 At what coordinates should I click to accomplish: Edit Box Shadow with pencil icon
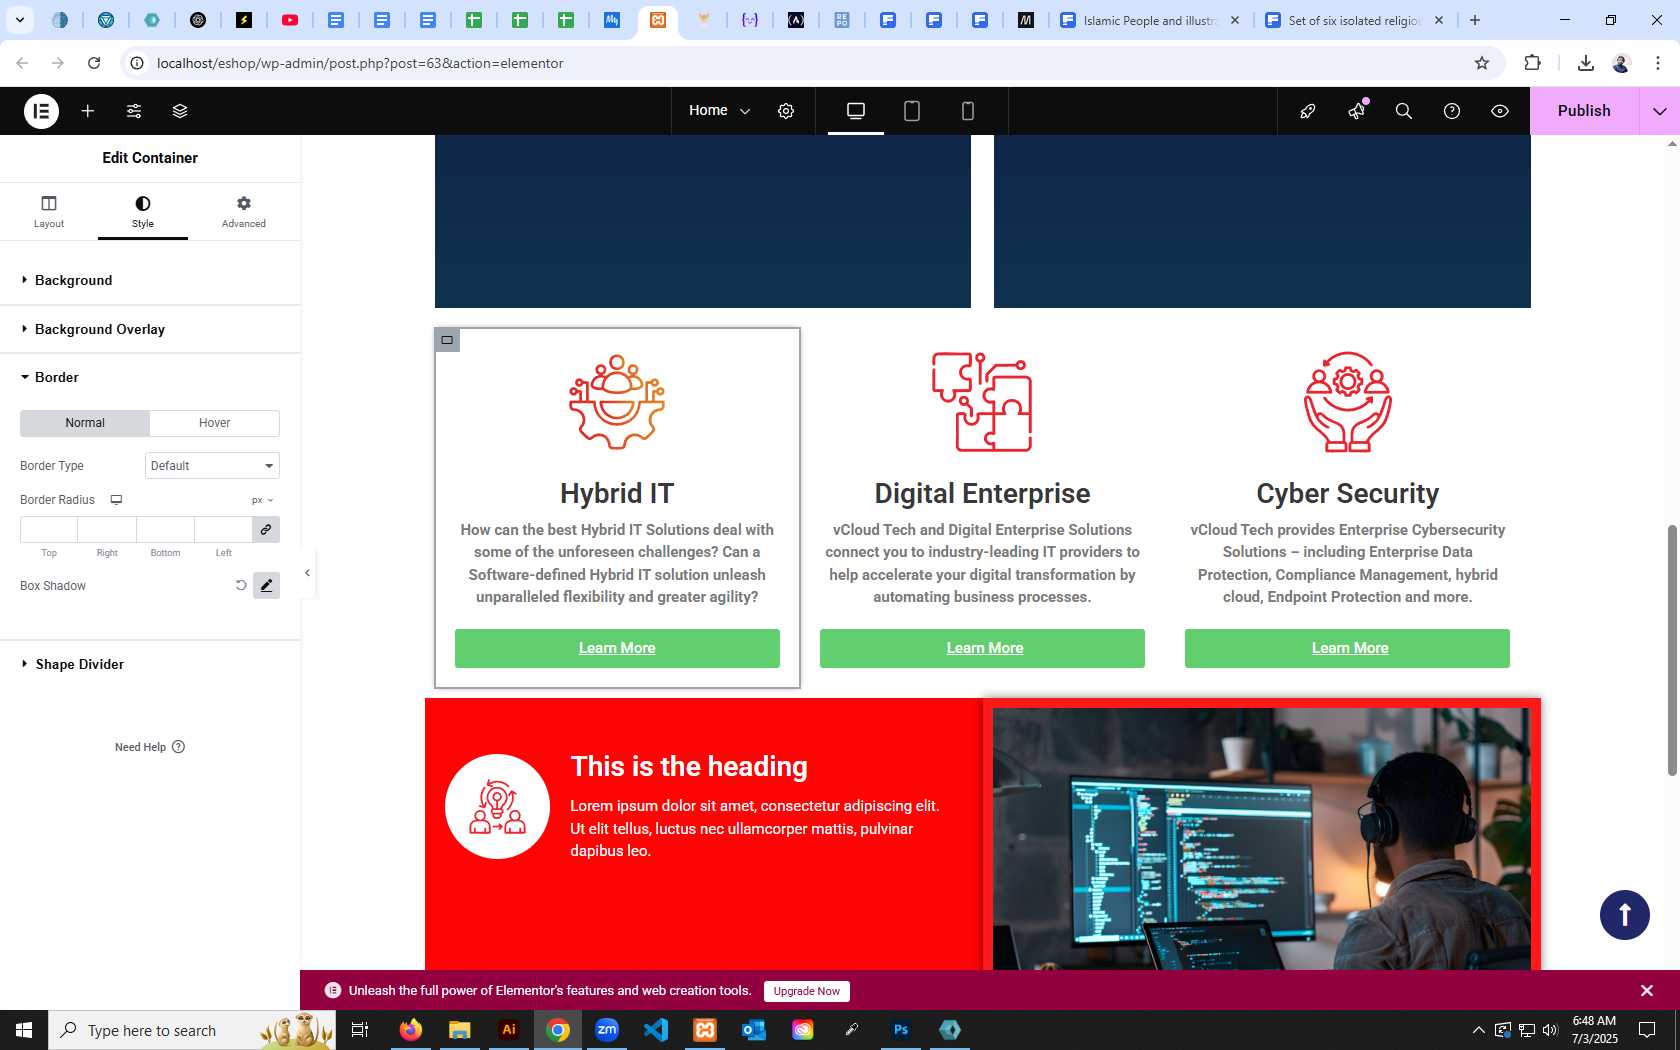pos(266,586)
